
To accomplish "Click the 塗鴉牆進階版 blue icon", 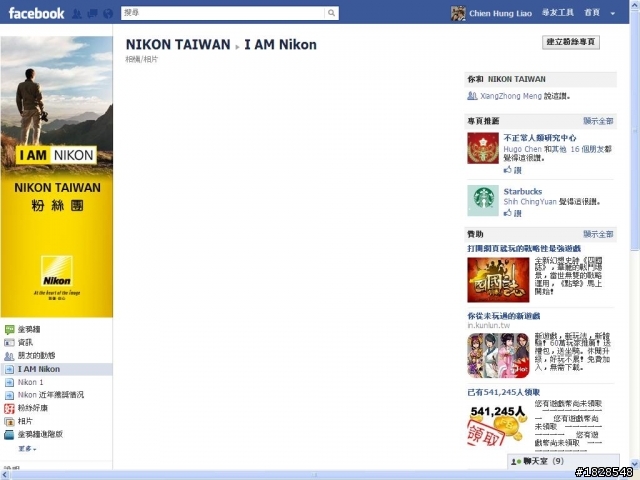I will pyautogui.click(x=9, y=435).
